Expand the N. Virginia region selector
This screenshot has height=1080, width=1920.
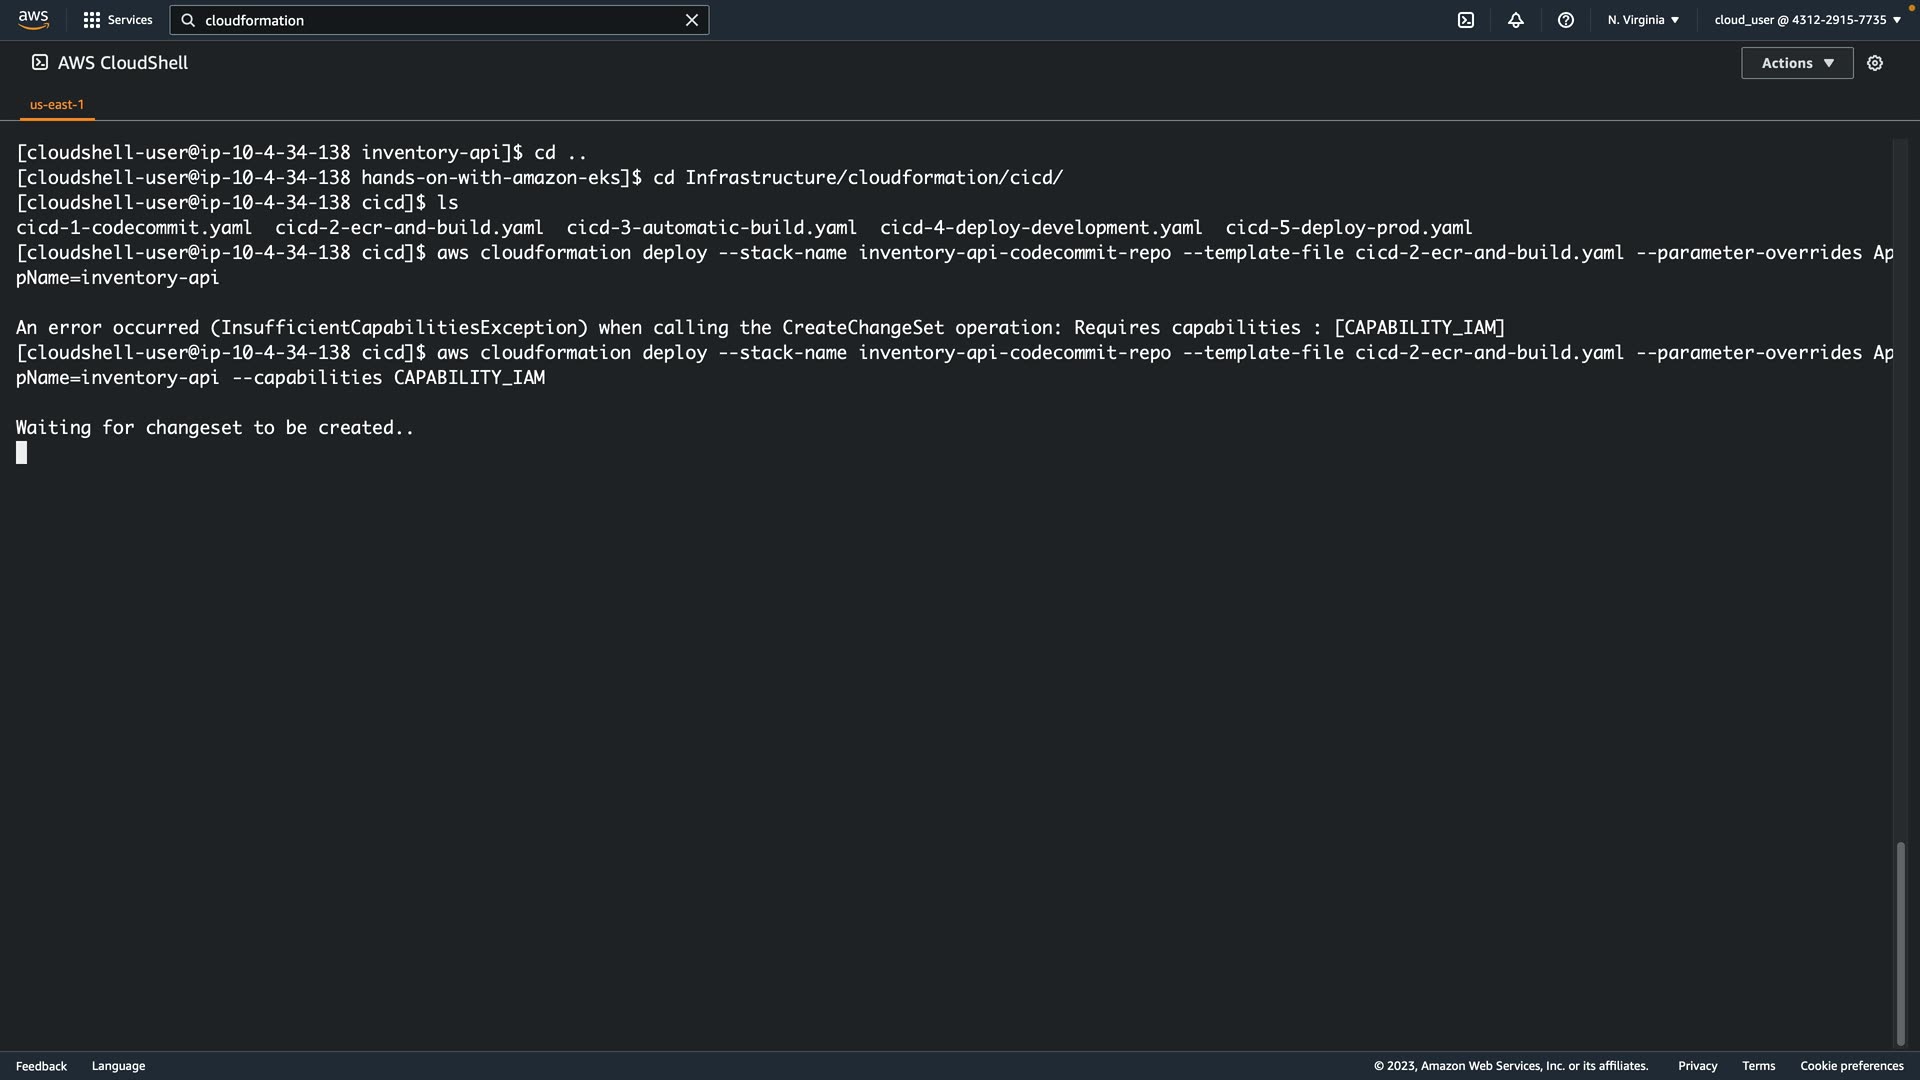pos(1643,20)
